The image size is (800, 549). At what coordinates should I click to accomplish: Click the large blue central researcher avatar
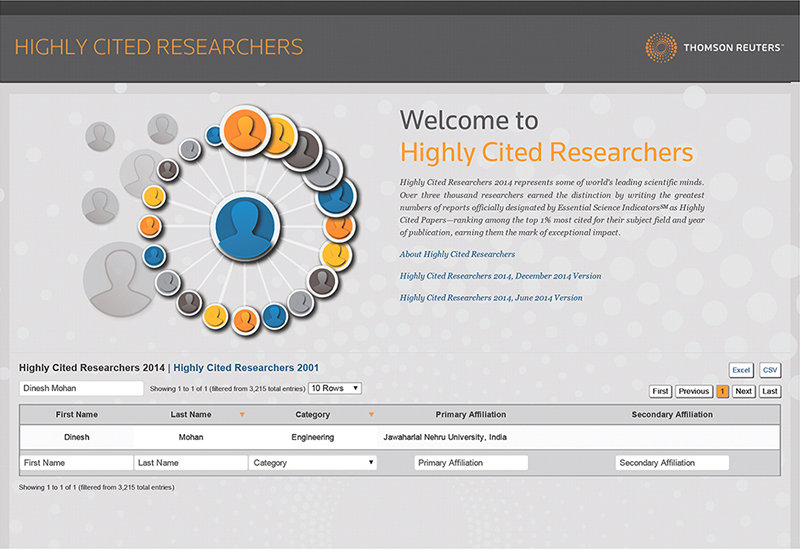click(245, 228)
